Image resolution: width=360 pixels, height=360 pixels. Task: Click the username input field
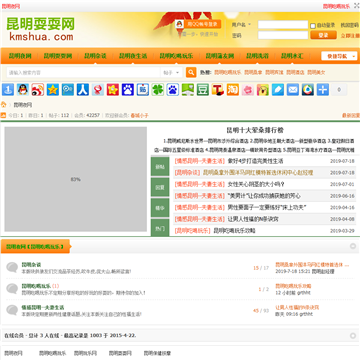[x=283, y=25]
